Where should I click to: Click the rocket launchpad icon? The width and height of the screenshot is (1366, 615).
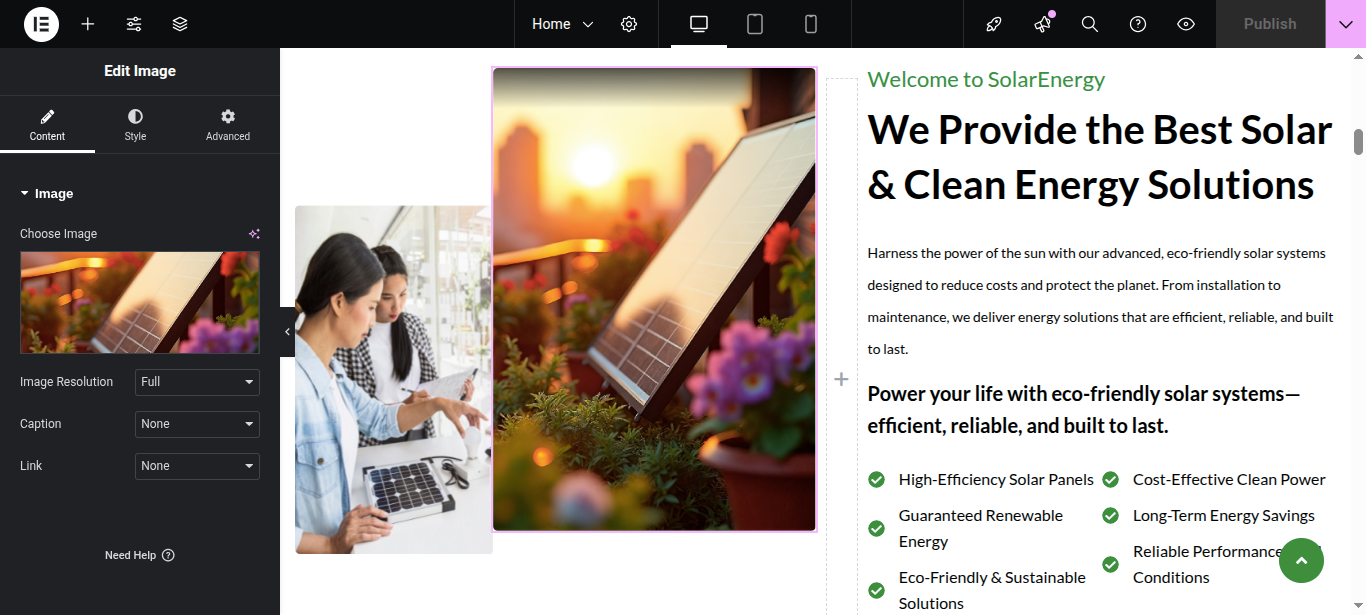point(994,24)
